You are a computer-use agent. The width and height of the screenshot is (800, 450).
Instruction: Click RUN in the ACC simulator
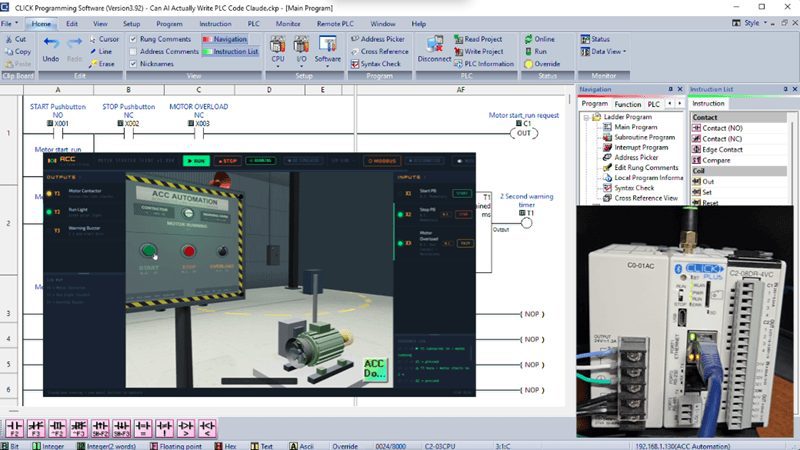(196, 161)
